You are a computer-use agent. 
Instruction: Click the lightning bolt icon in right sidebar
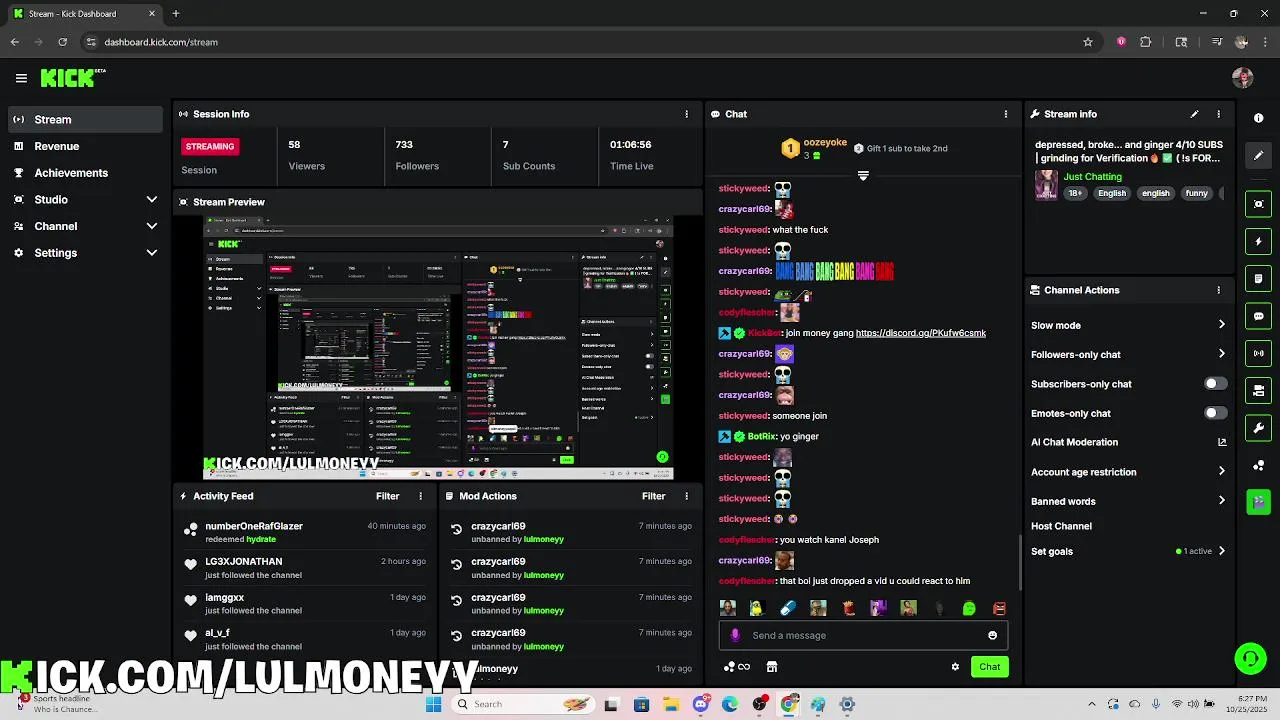[x=1258, y=241]
